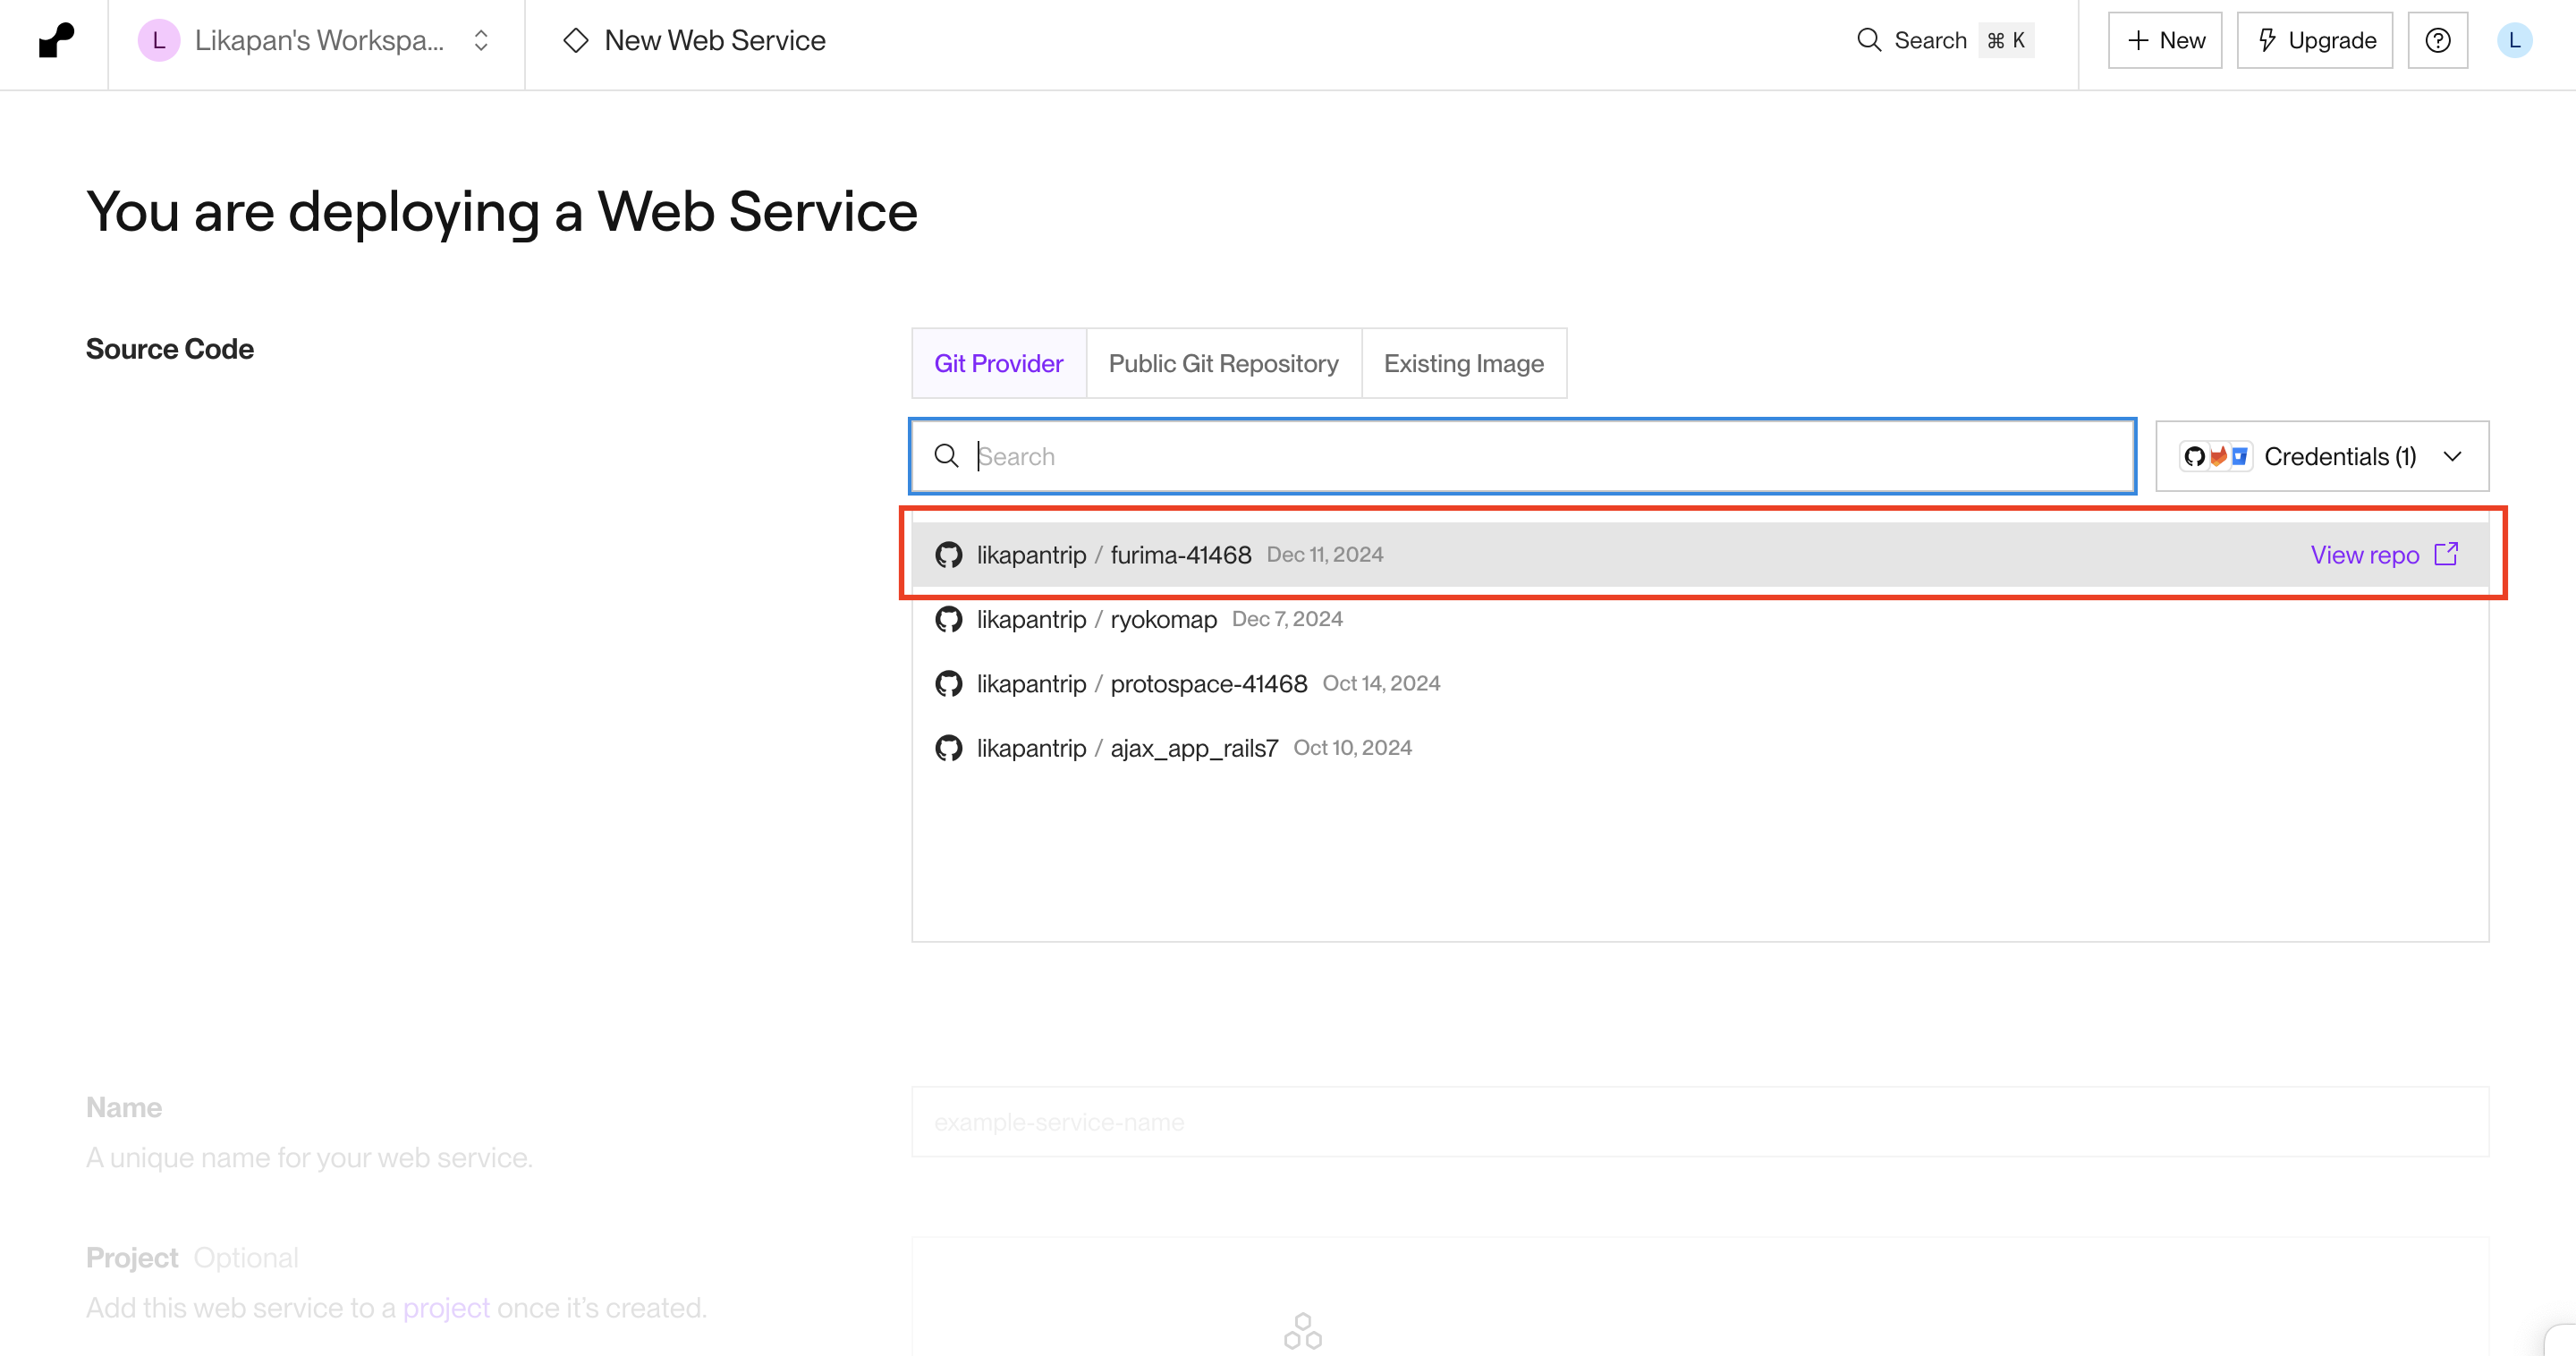Click the external link icon beside View repo
Viewport: 2576px width, 1356px height.
click(2446, 554)
